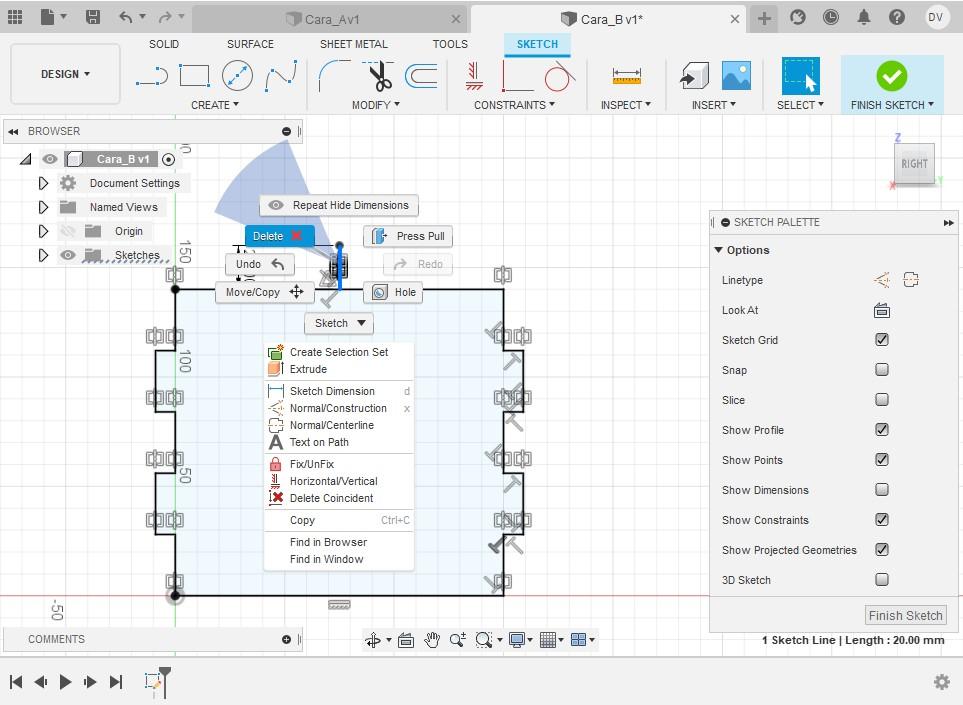Uncheck the Show Profile checkbox

882,430
